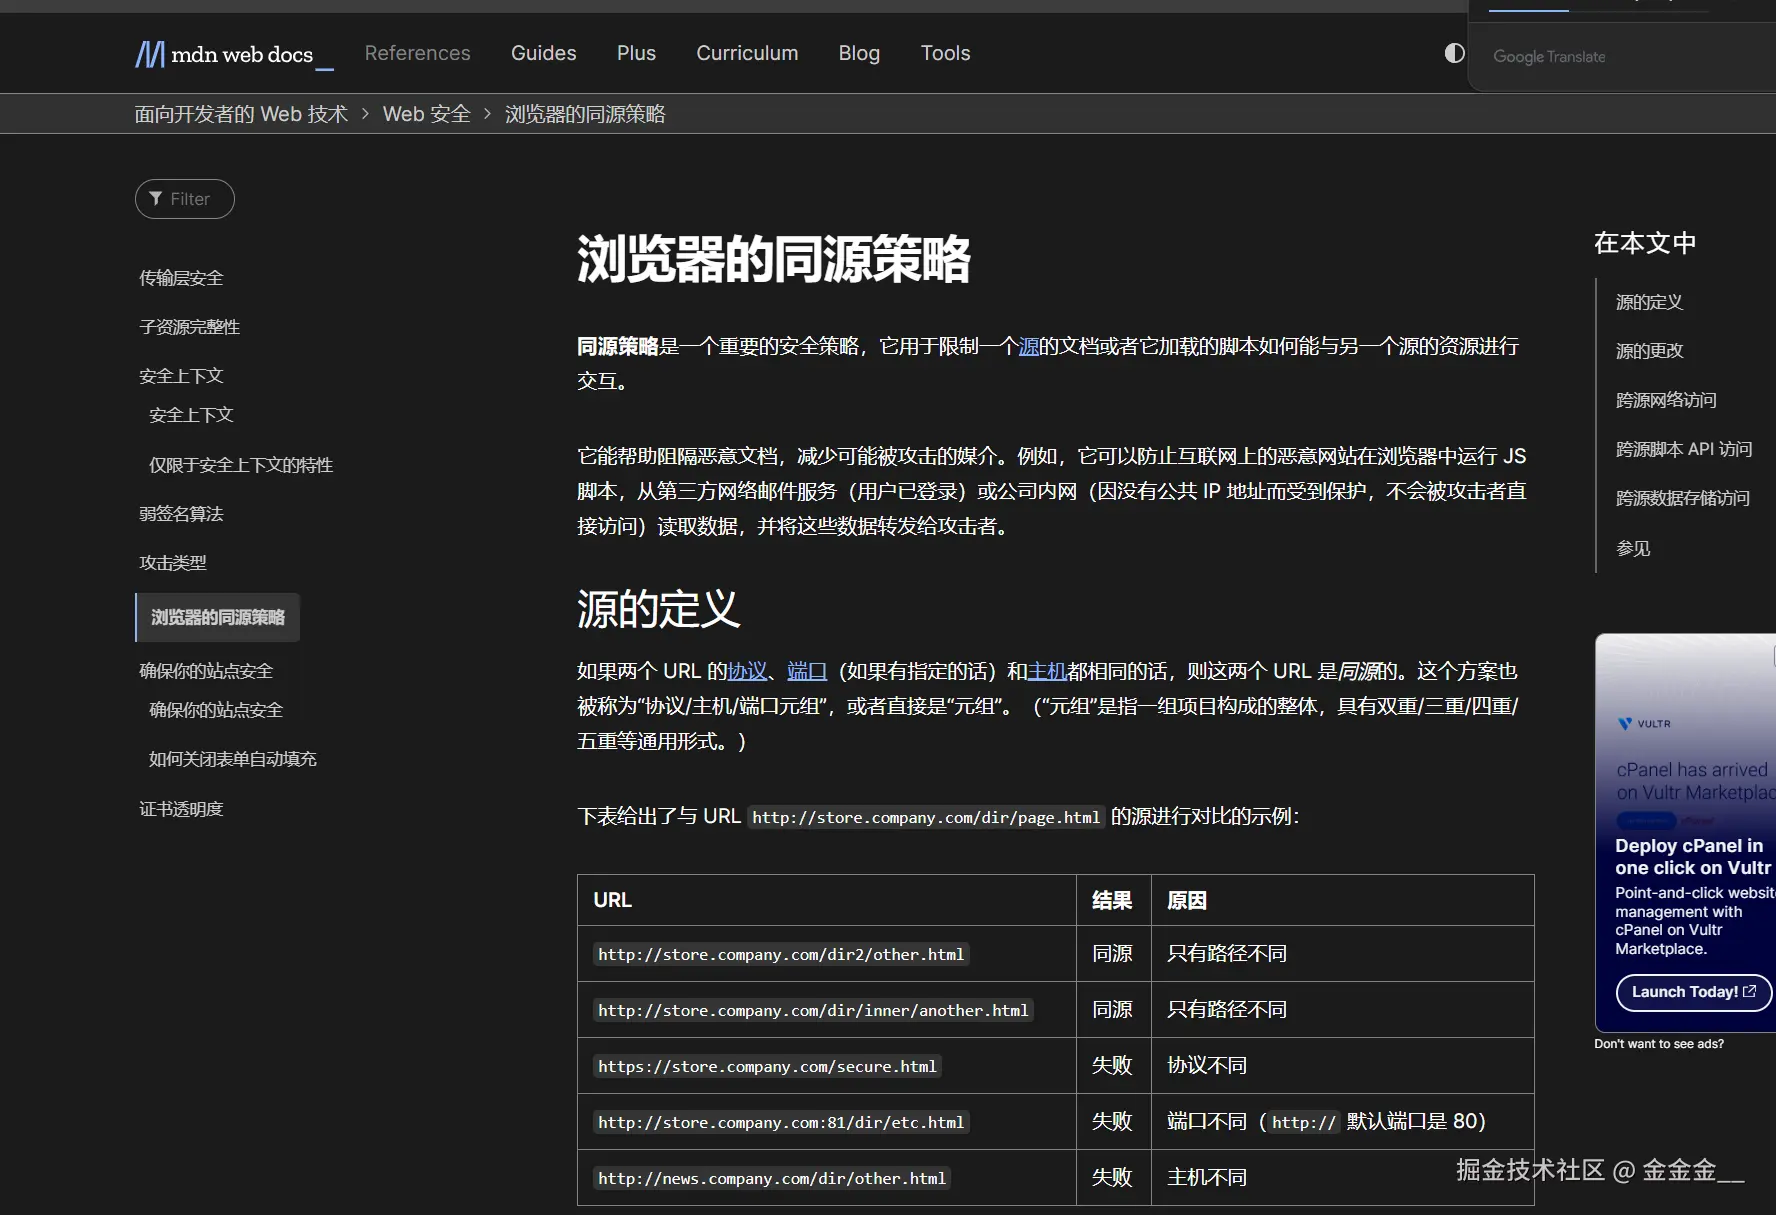1776x1215 pixels.
Task: Click the MDN web docs logo
Action: tap(234, 54)
